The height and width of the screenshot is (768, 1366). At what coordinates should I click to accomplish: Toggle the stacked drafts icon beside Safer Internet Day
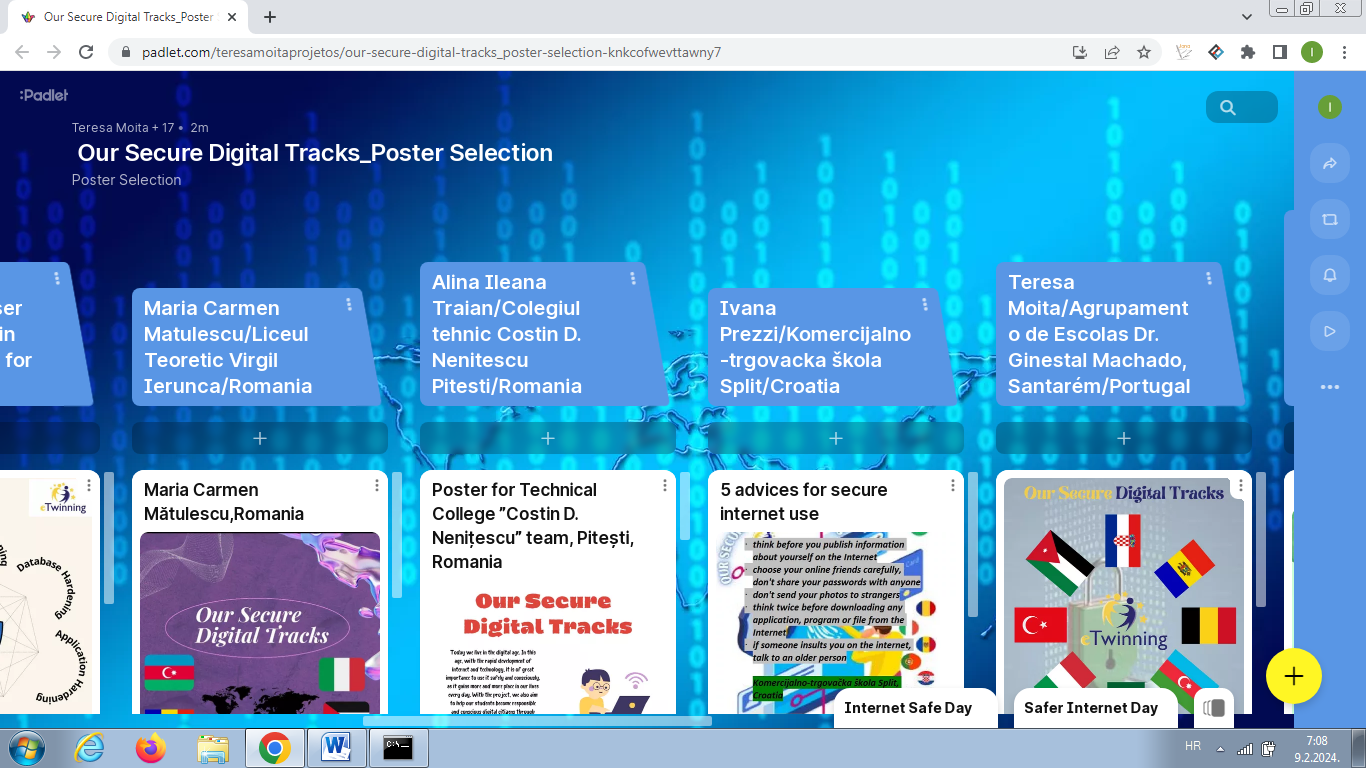coord(1214,708)
